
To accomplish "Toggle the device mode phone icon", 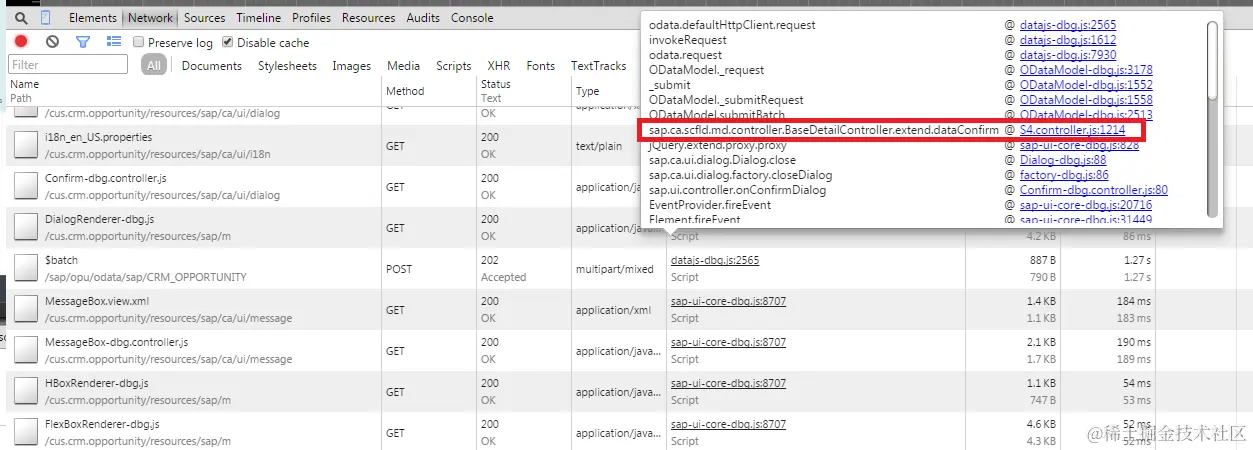I will (46, 18).
